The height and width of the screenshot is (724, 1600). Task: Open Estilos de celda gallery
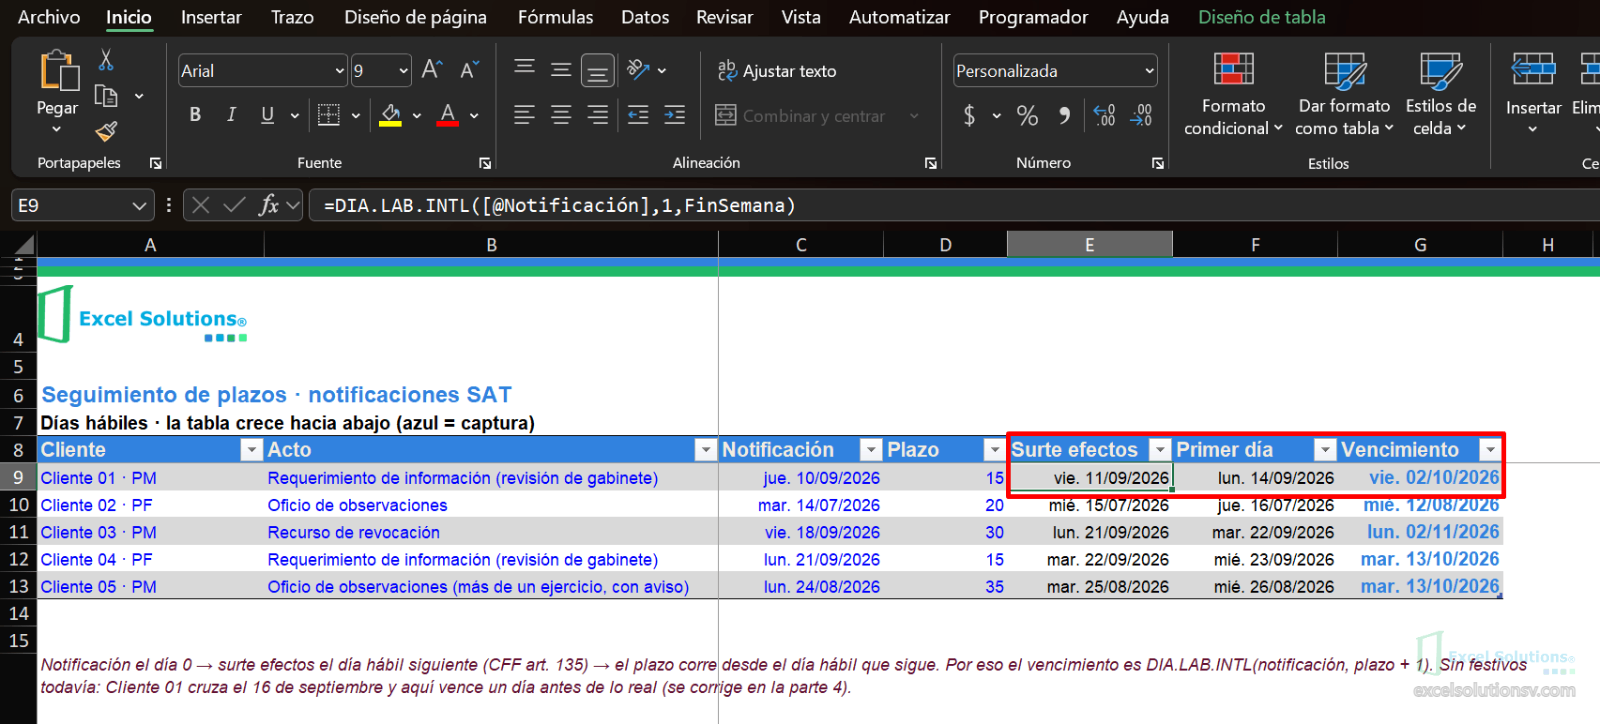tap(1440, 95)
